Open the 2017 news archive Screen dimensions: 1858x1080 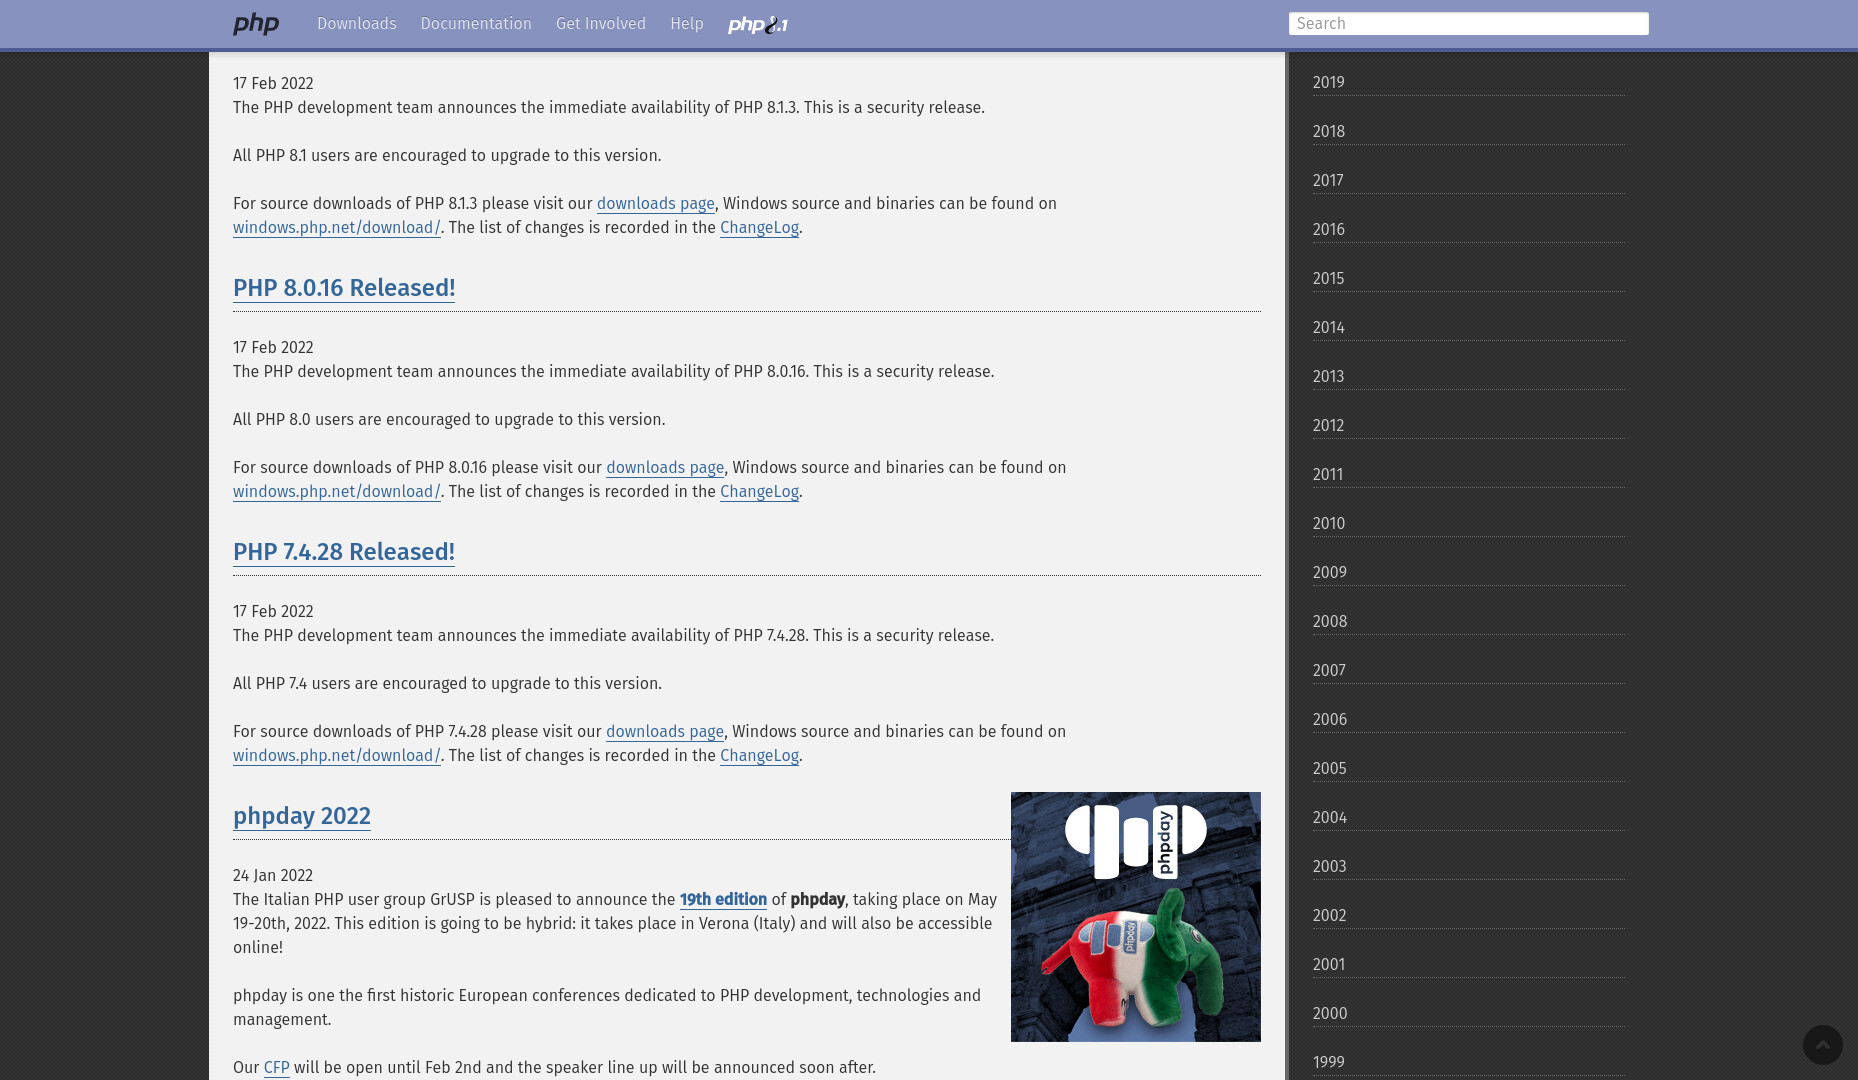coord(1469,181)
